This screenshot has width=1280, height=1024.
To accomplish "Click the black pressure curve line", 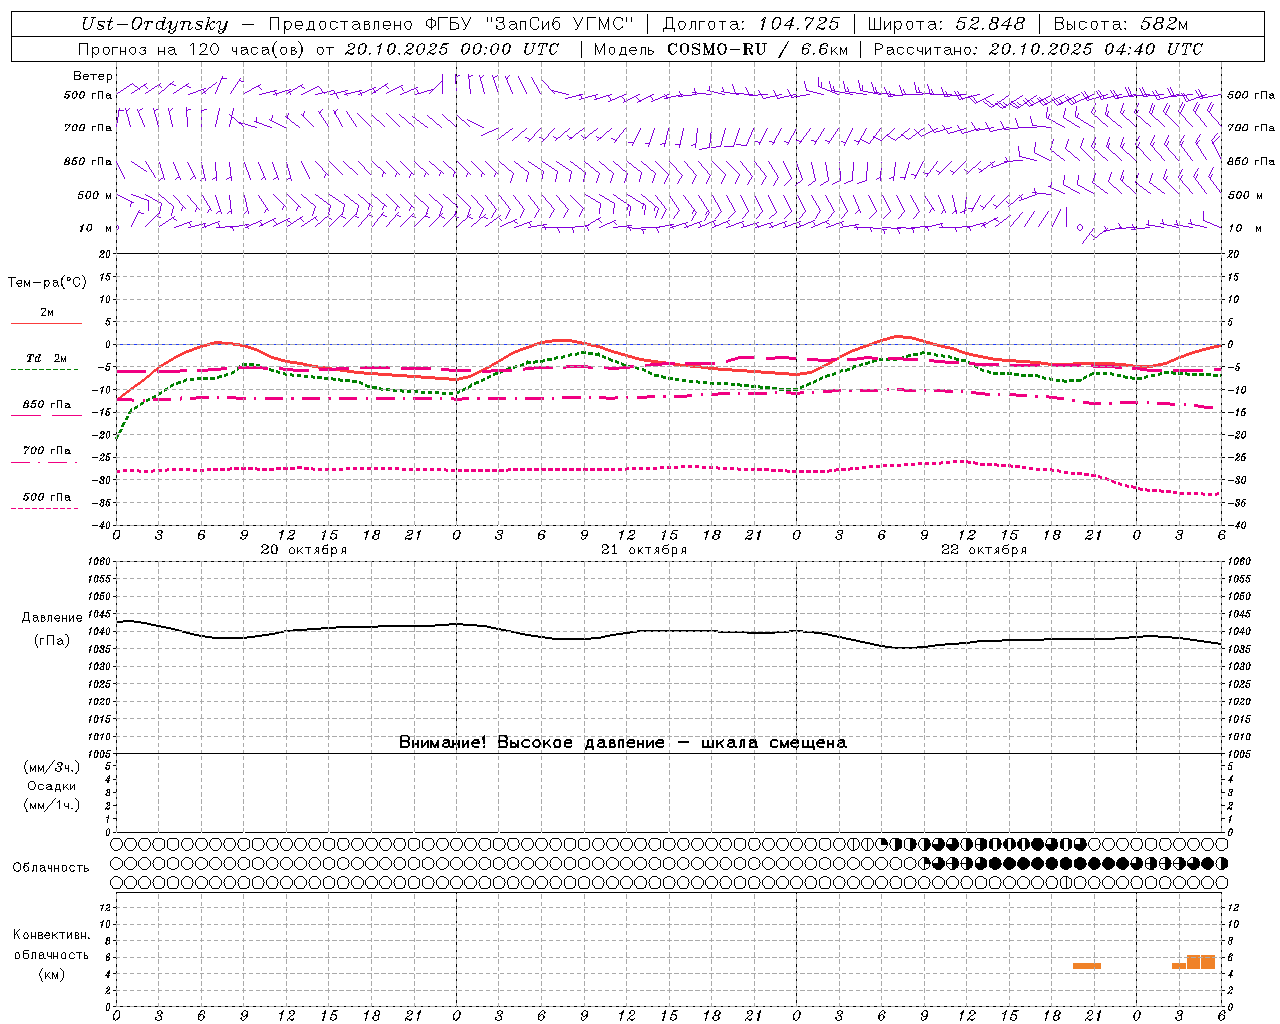I will pos(670,631).
